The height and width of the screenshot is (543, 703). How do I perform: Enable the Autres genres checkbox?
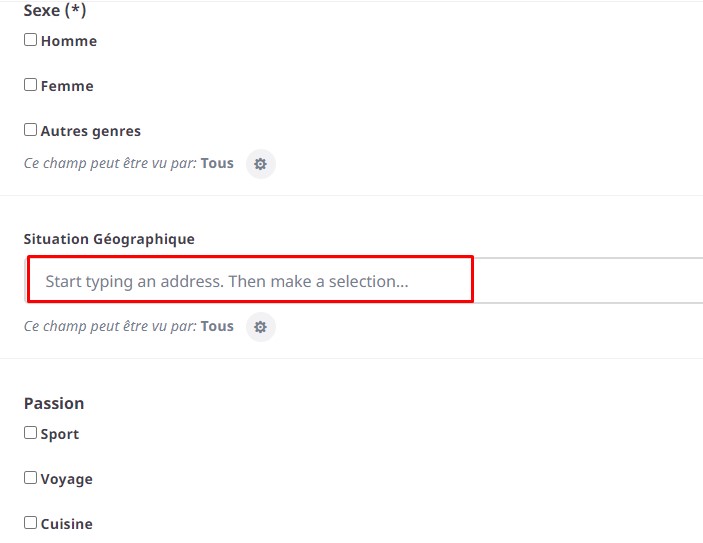[31, 130]
